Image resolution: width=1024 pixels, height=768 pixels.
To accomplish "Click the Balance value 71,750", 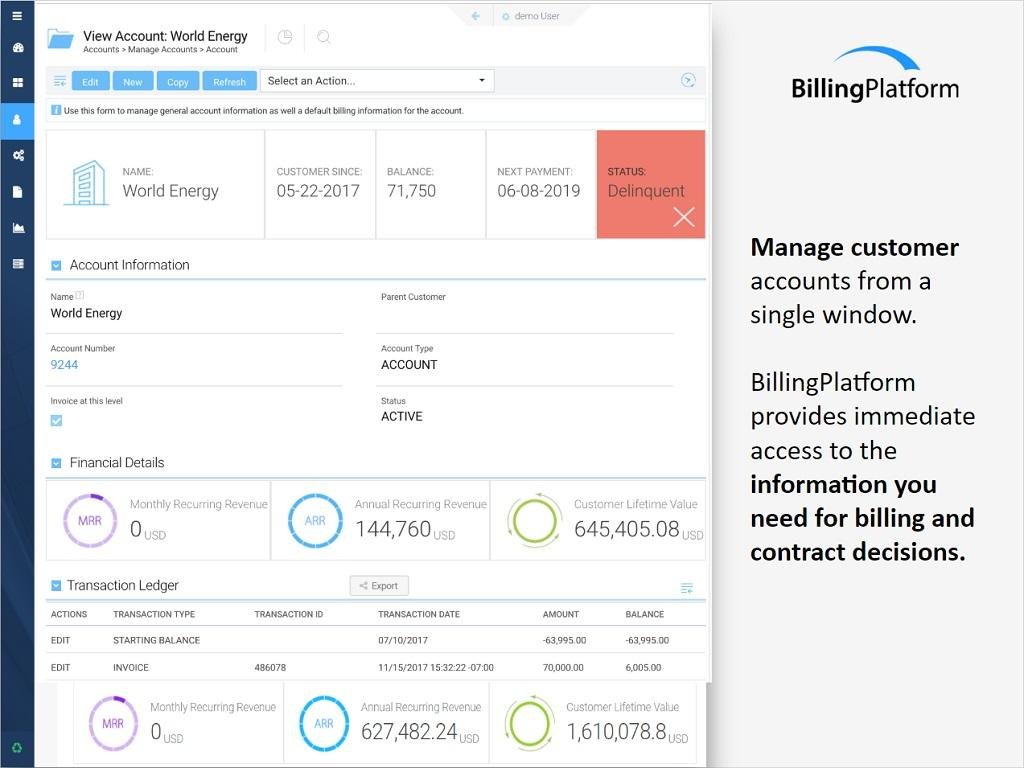I will [x=411, y=191].
